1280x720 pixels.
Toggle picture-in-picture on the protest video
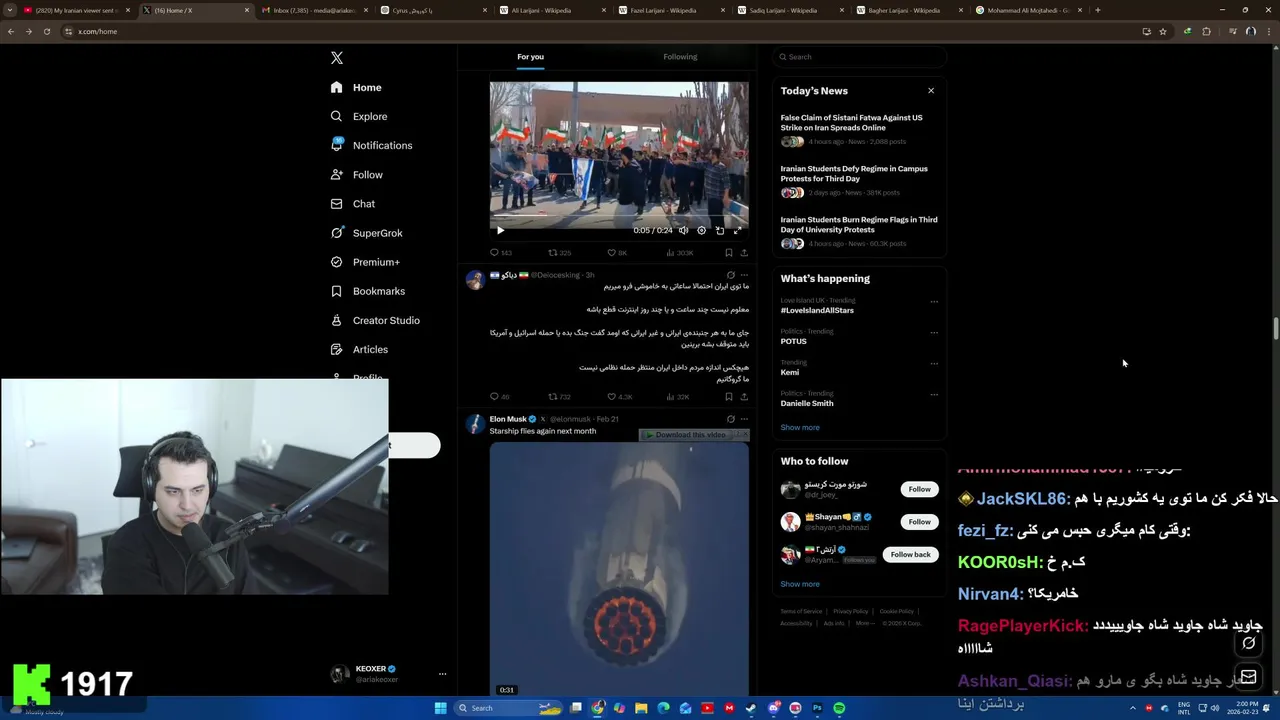tap(720, 230)
